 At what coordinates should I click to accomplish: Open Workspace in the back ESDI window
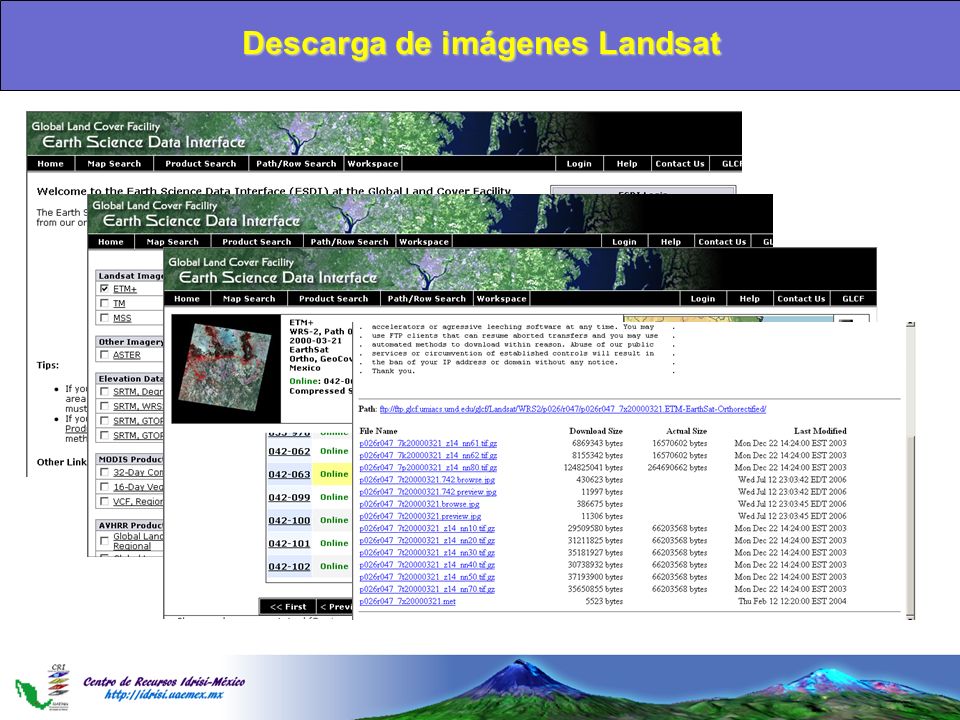373,163
